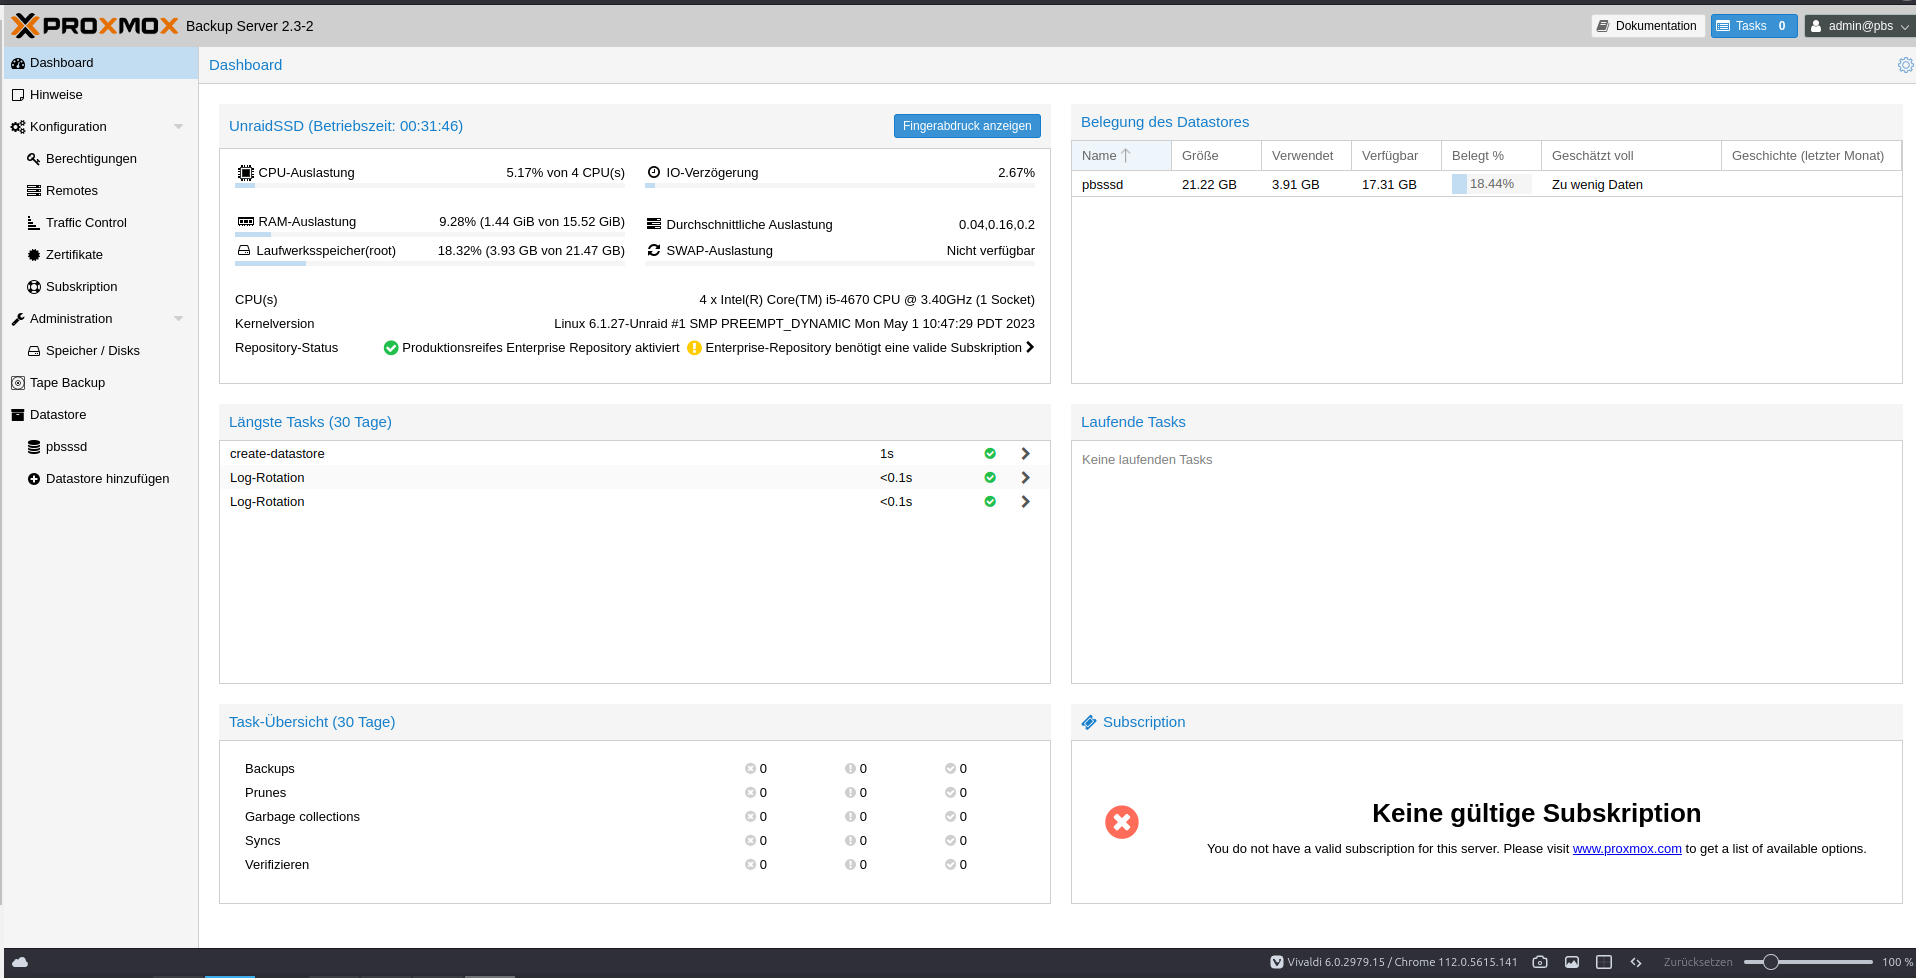Click the green status icon of create-datastore
Viewport: 1916px width, 978px height.
(x=990, y=454)
